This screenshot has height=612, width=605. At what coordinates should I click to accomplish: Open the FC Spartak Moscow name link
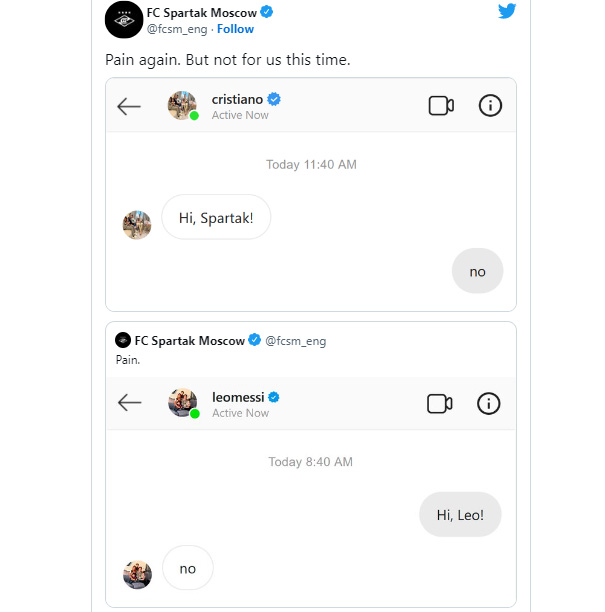coord(201,12)
